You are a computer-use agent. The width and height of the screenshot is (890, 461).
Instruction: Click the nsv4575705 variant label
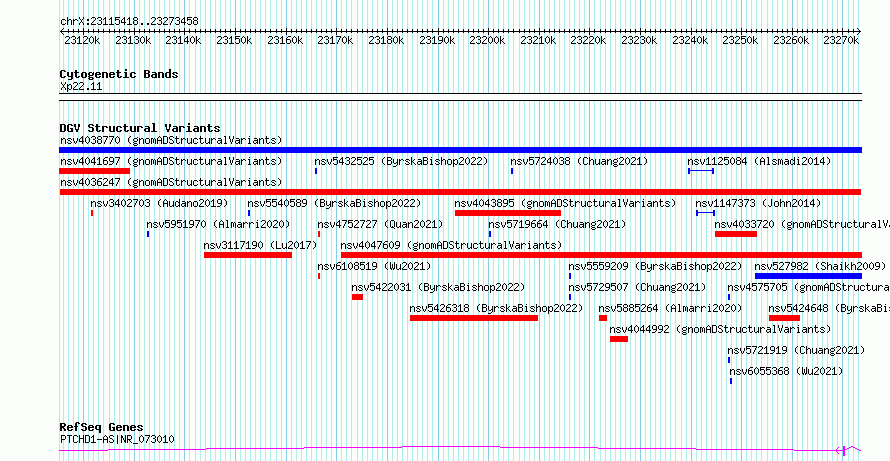click(x=808, y=287)
